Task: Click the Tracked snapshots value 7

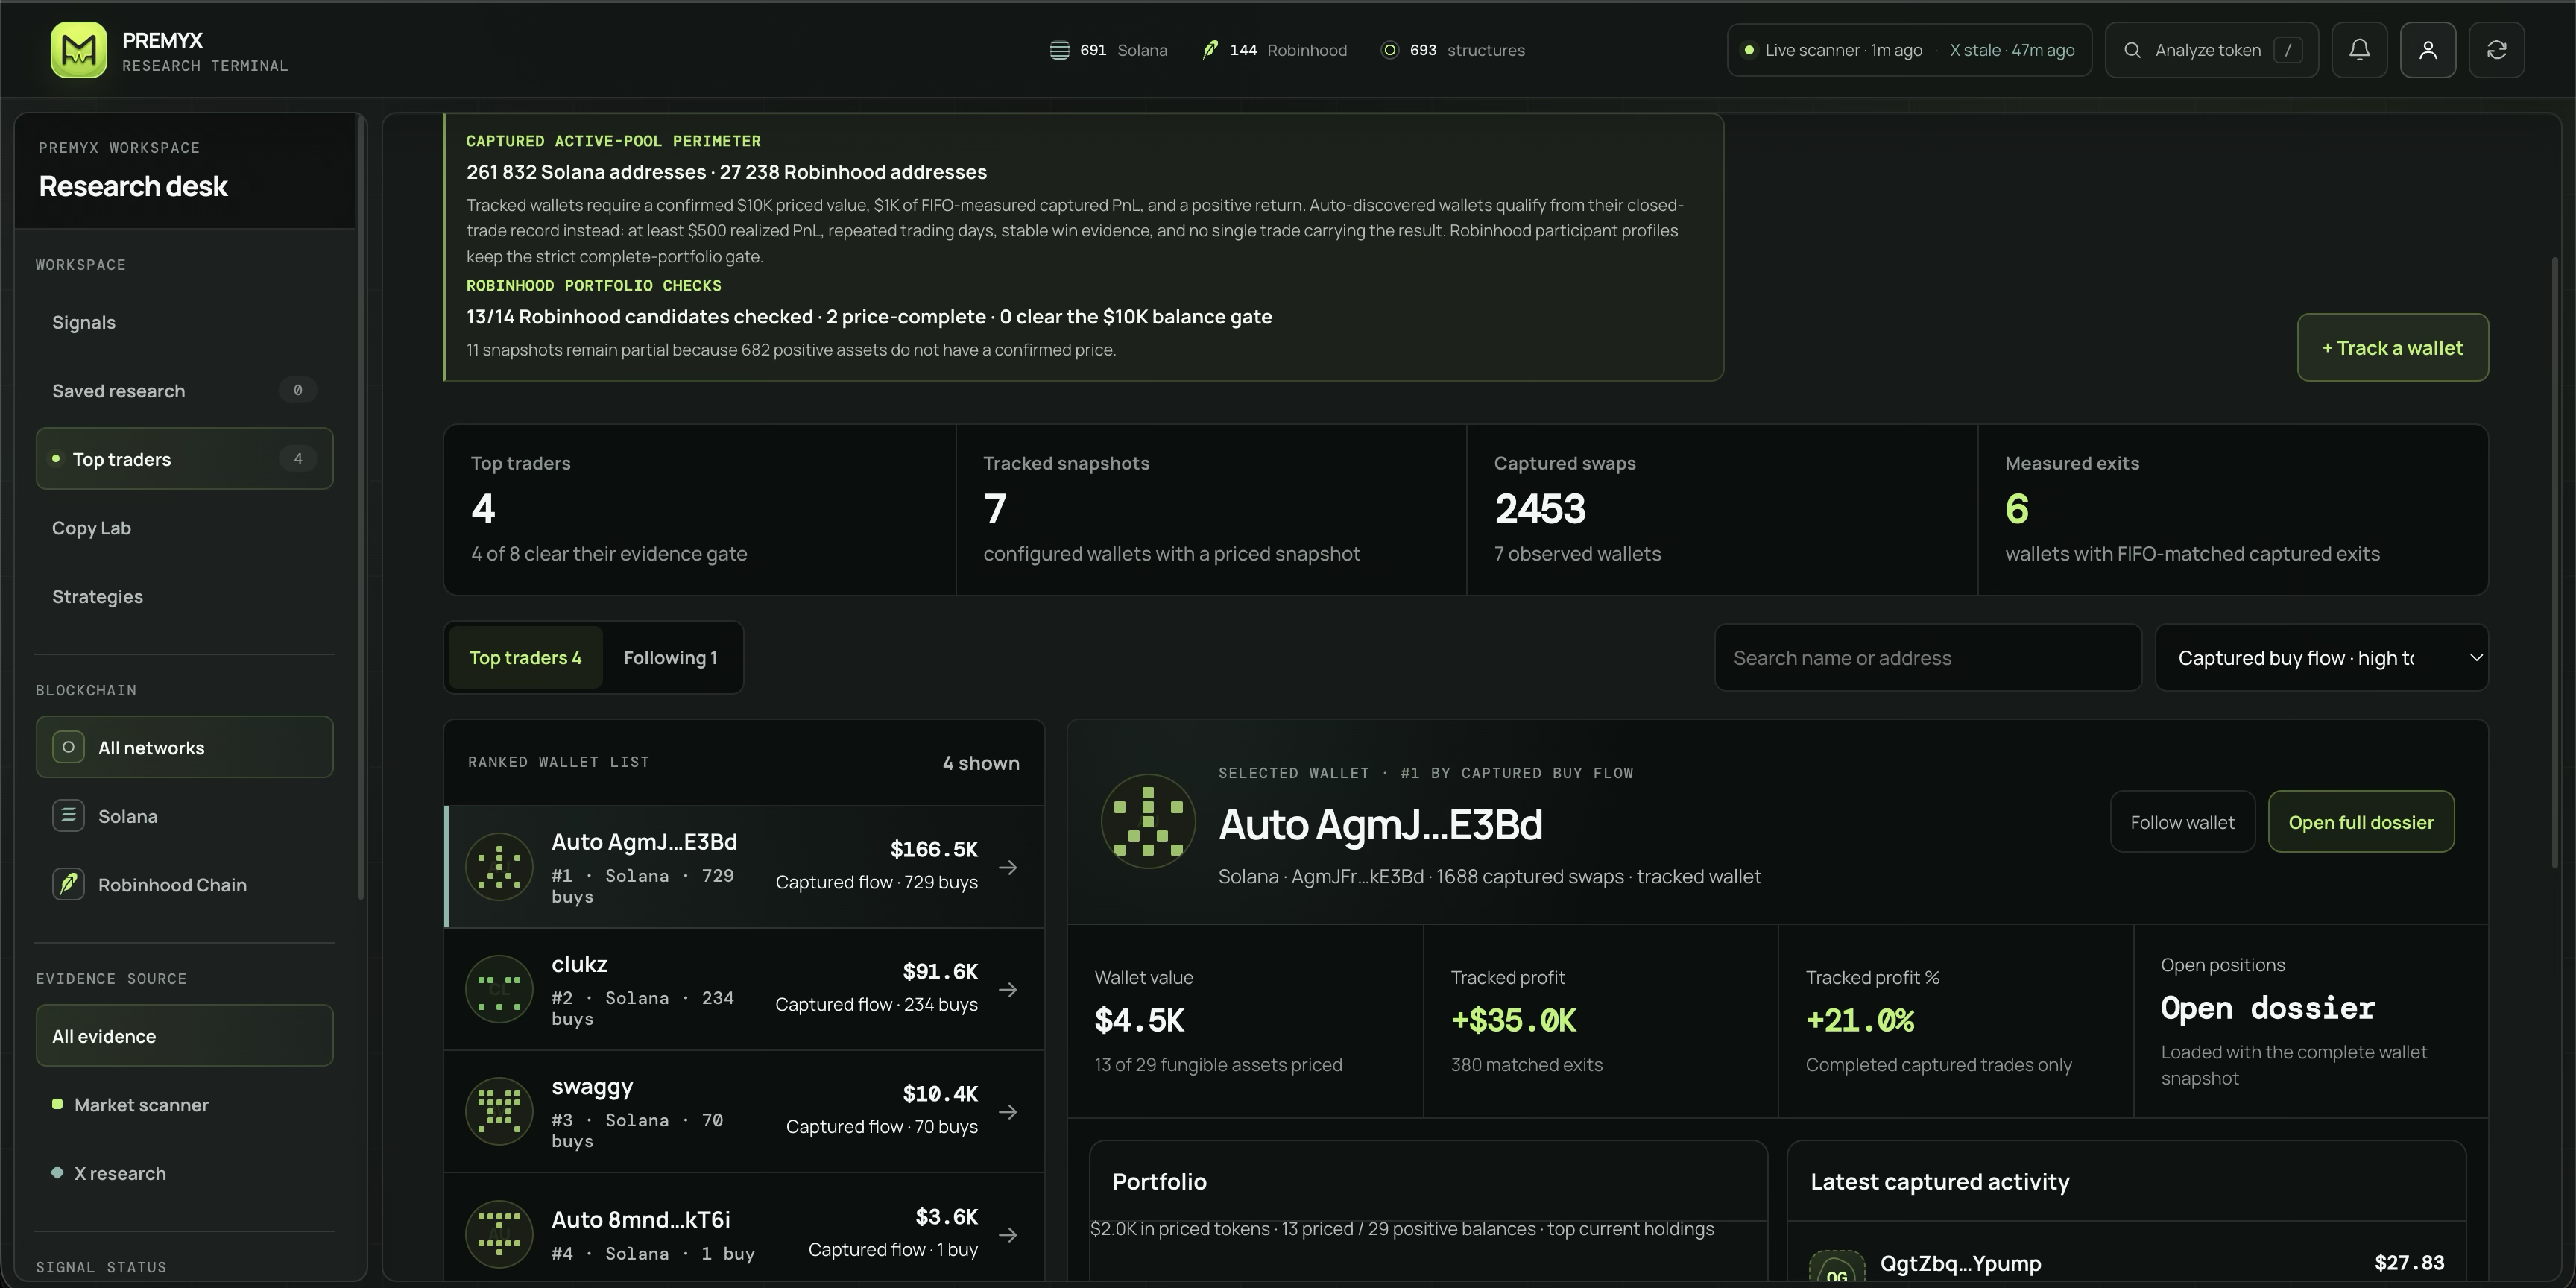Action: pos(995,508)
